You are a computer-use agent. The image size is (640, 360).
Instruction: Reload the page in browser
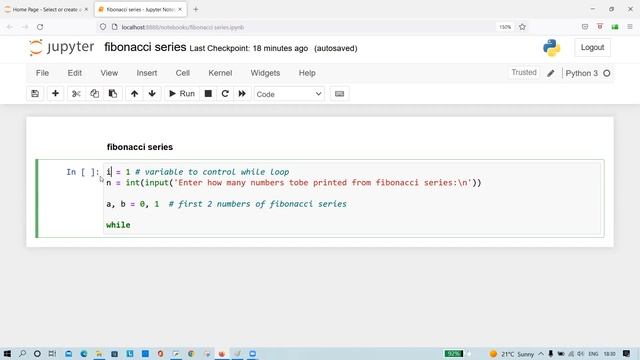coord(40,27)
